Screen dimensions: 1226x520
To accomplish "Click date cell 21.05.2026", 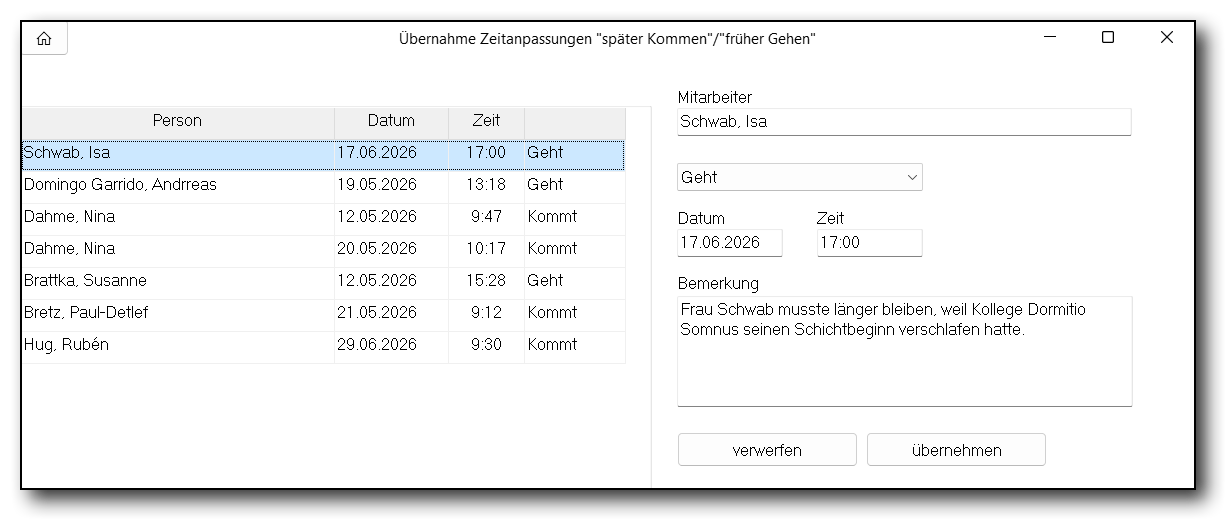I will (x=391, y=313).
